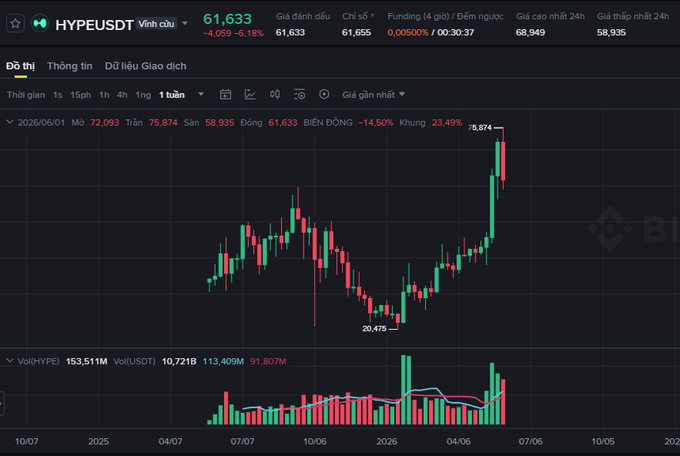Click the hexagon chart settings icon

tap(324, 94)
